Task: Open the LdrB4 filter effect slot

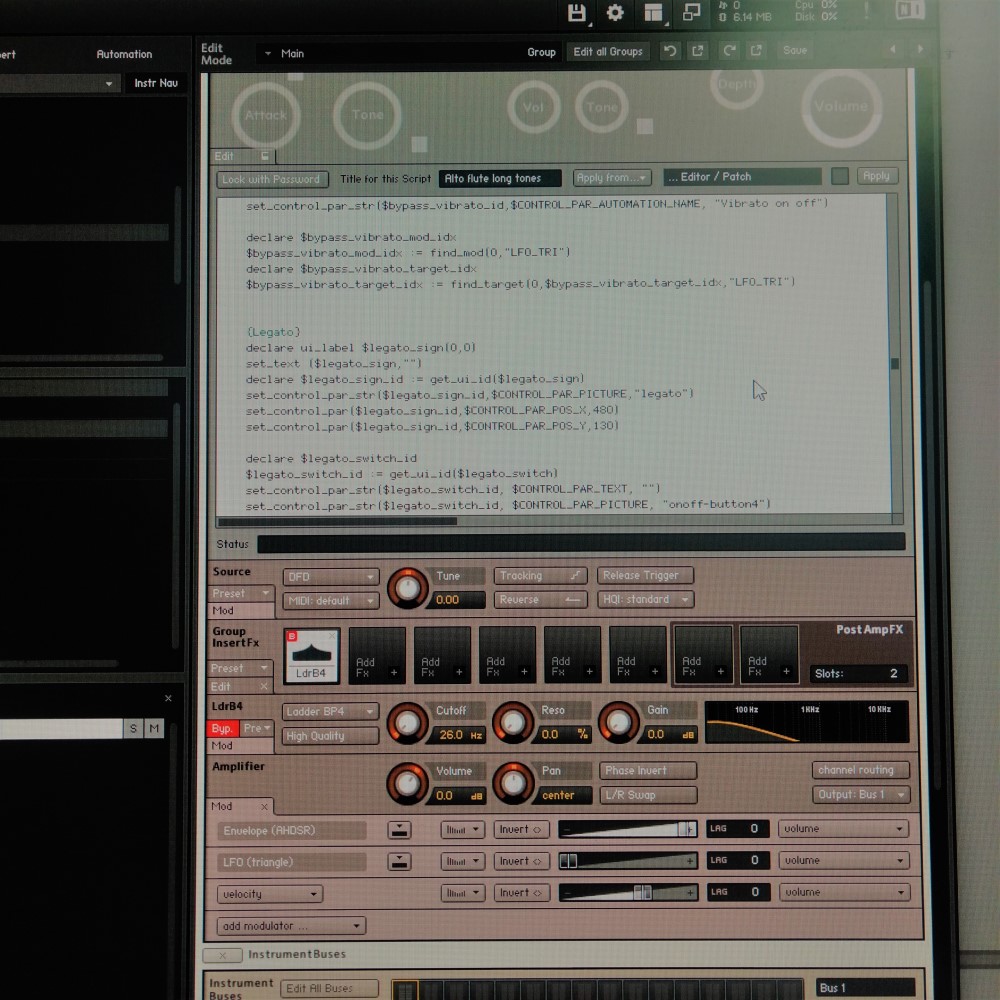Action: point(312,656)
